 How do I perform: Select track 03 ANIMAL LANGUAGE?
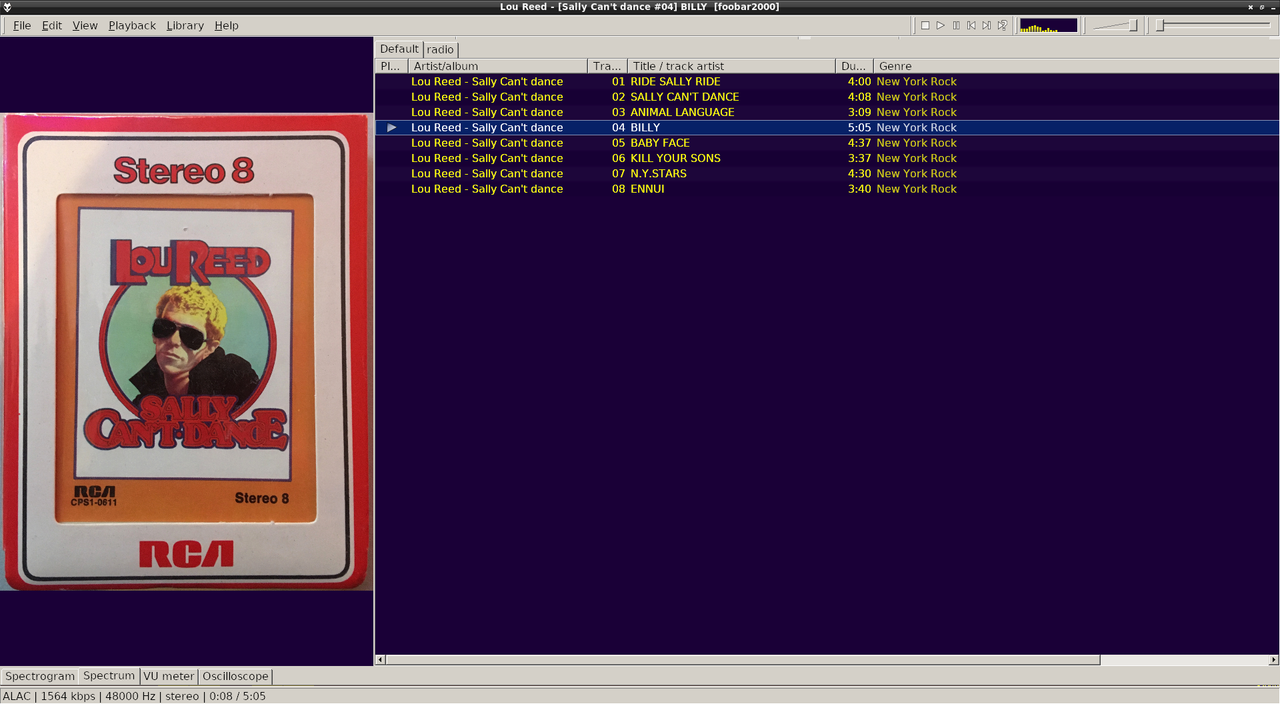click(x=827, y=112)
